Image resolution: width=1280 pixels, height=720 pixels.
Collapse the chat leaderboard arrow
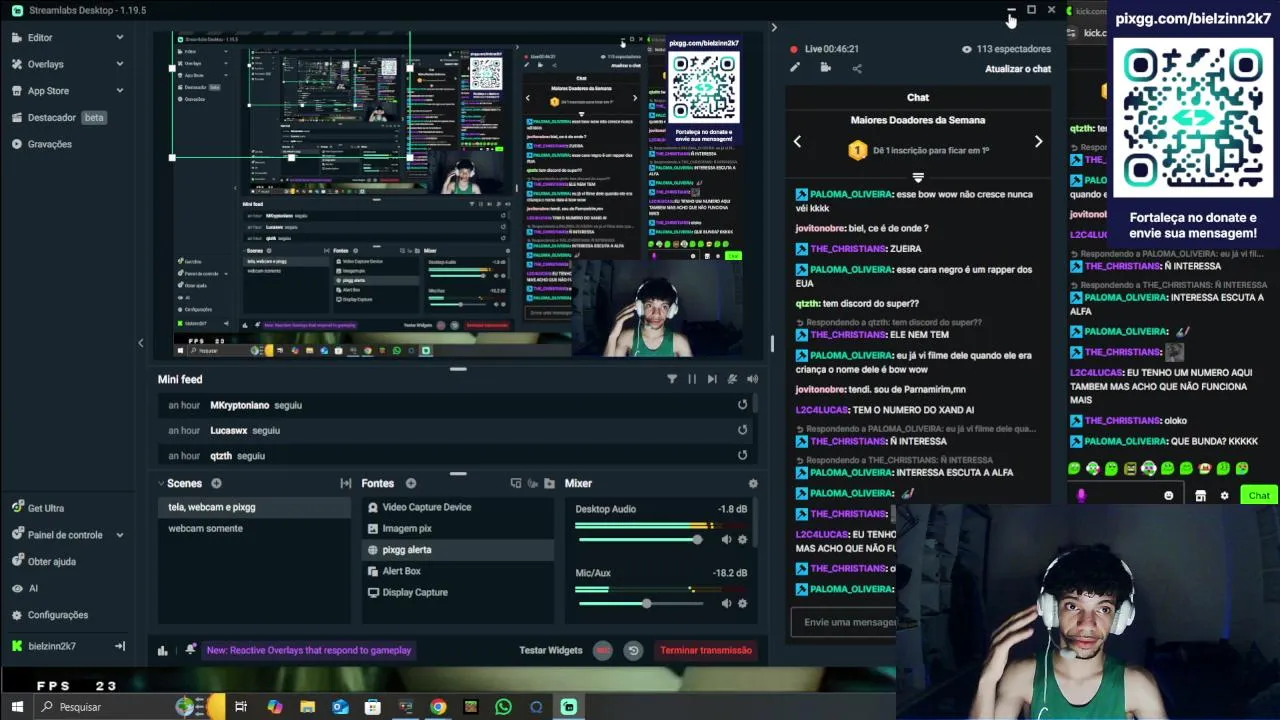click(918, 178)
